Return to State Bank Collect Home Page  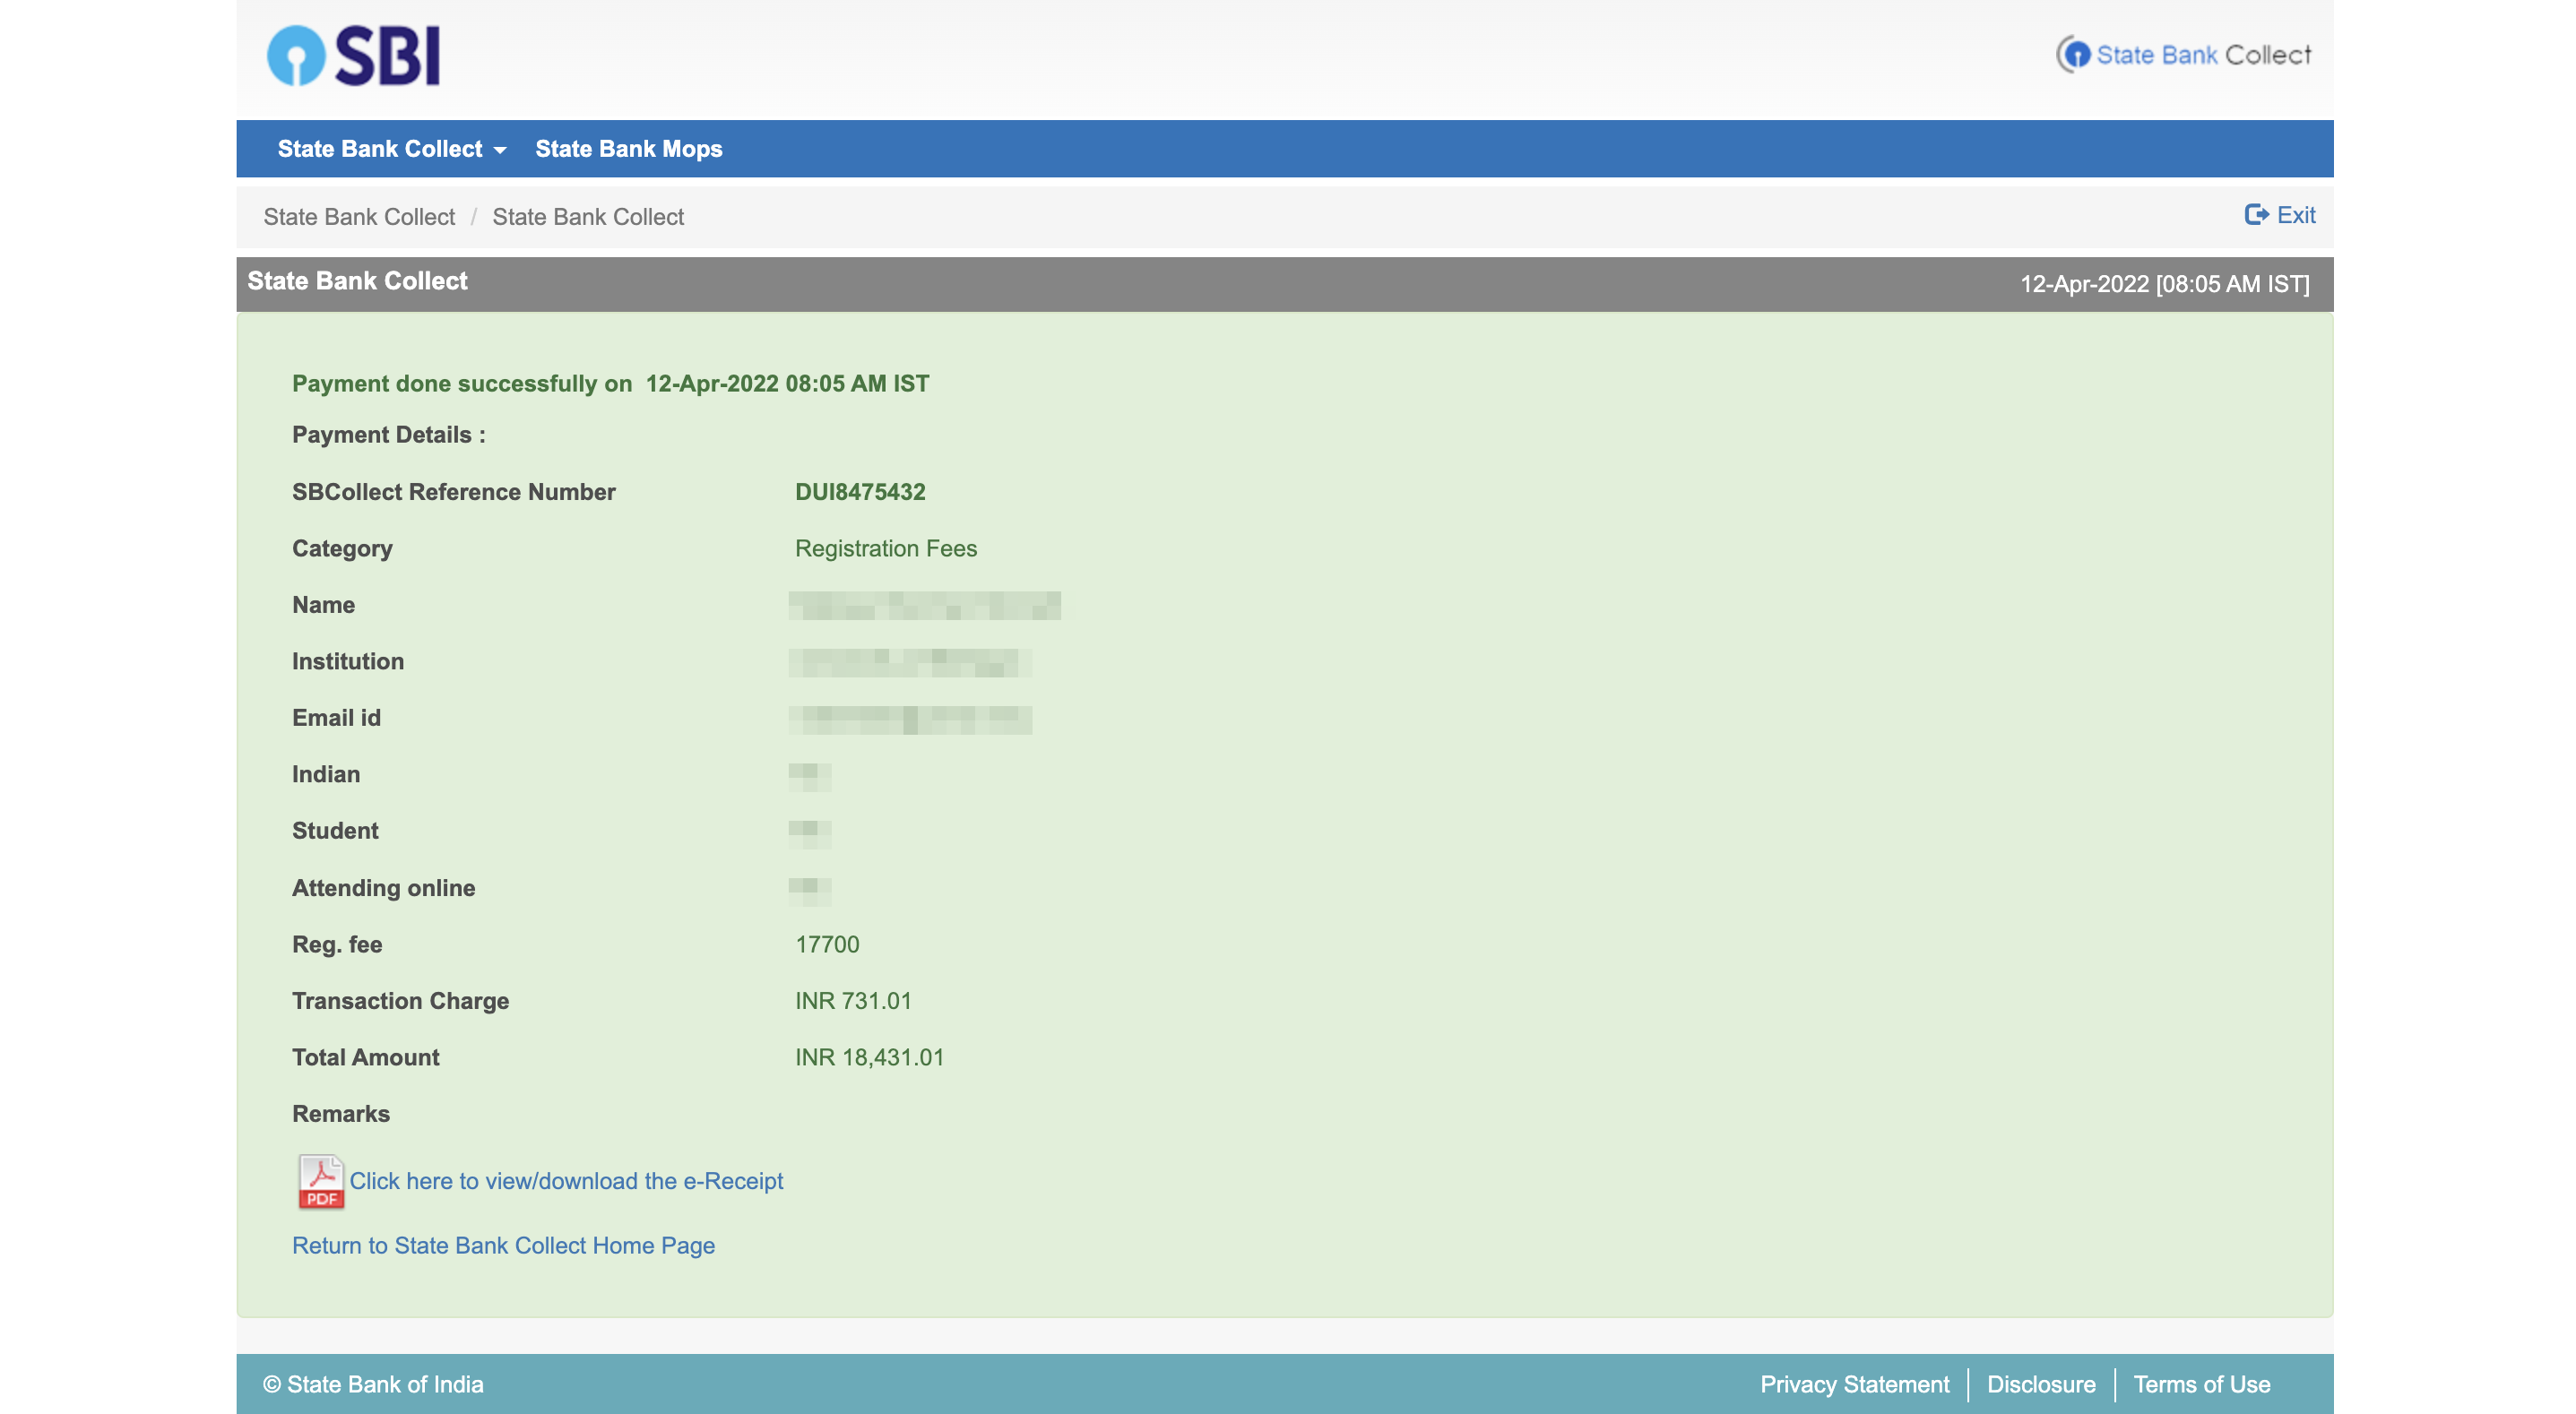[x=503, y=1245]
